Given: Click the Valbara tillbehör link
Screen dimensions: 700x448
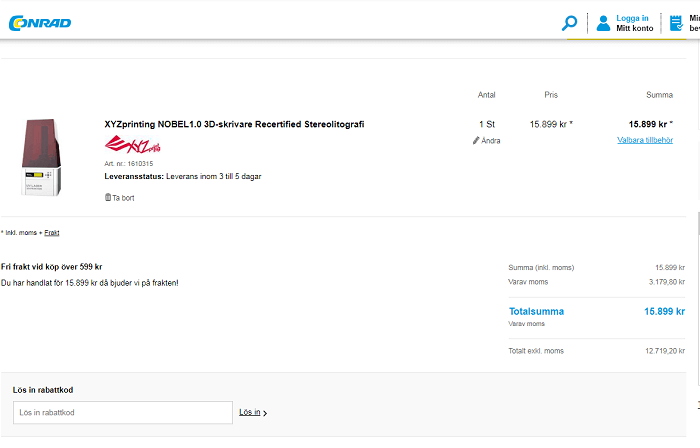Looking at the screenshot, I should coord(644,140).
